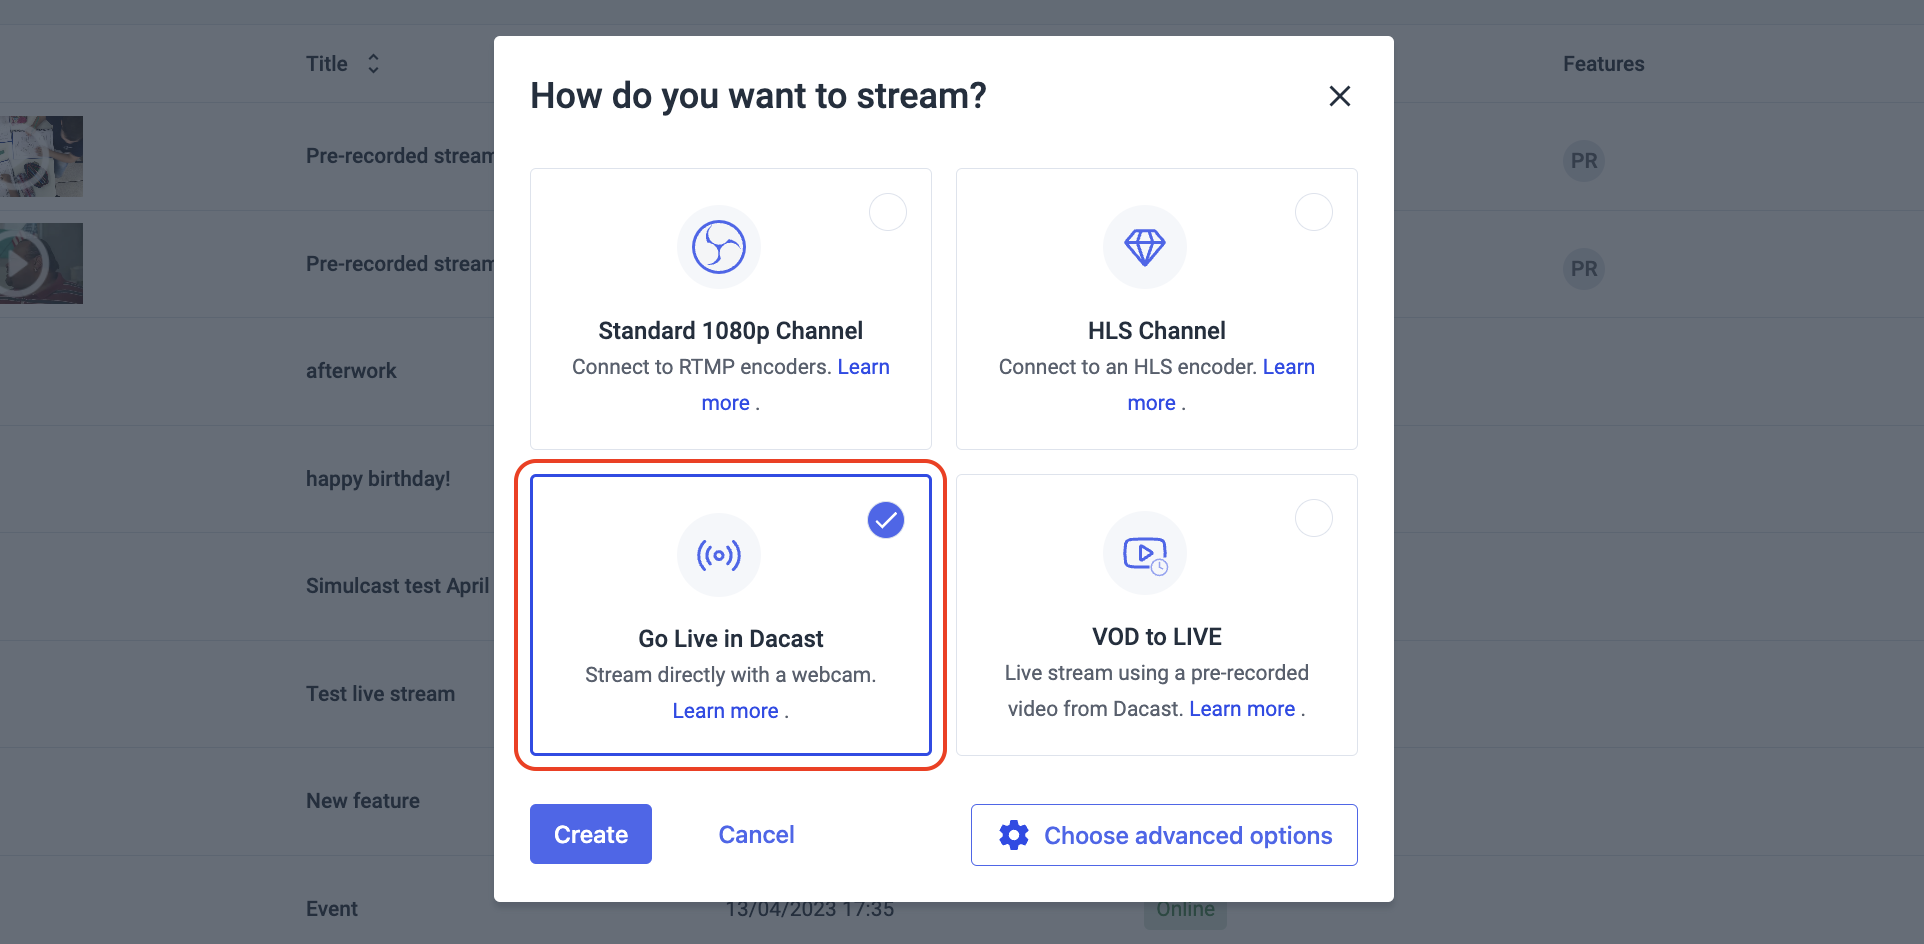Click the second PR feature badge
The width and height of the screenshot is (1924, 944).
[1583, 268]
